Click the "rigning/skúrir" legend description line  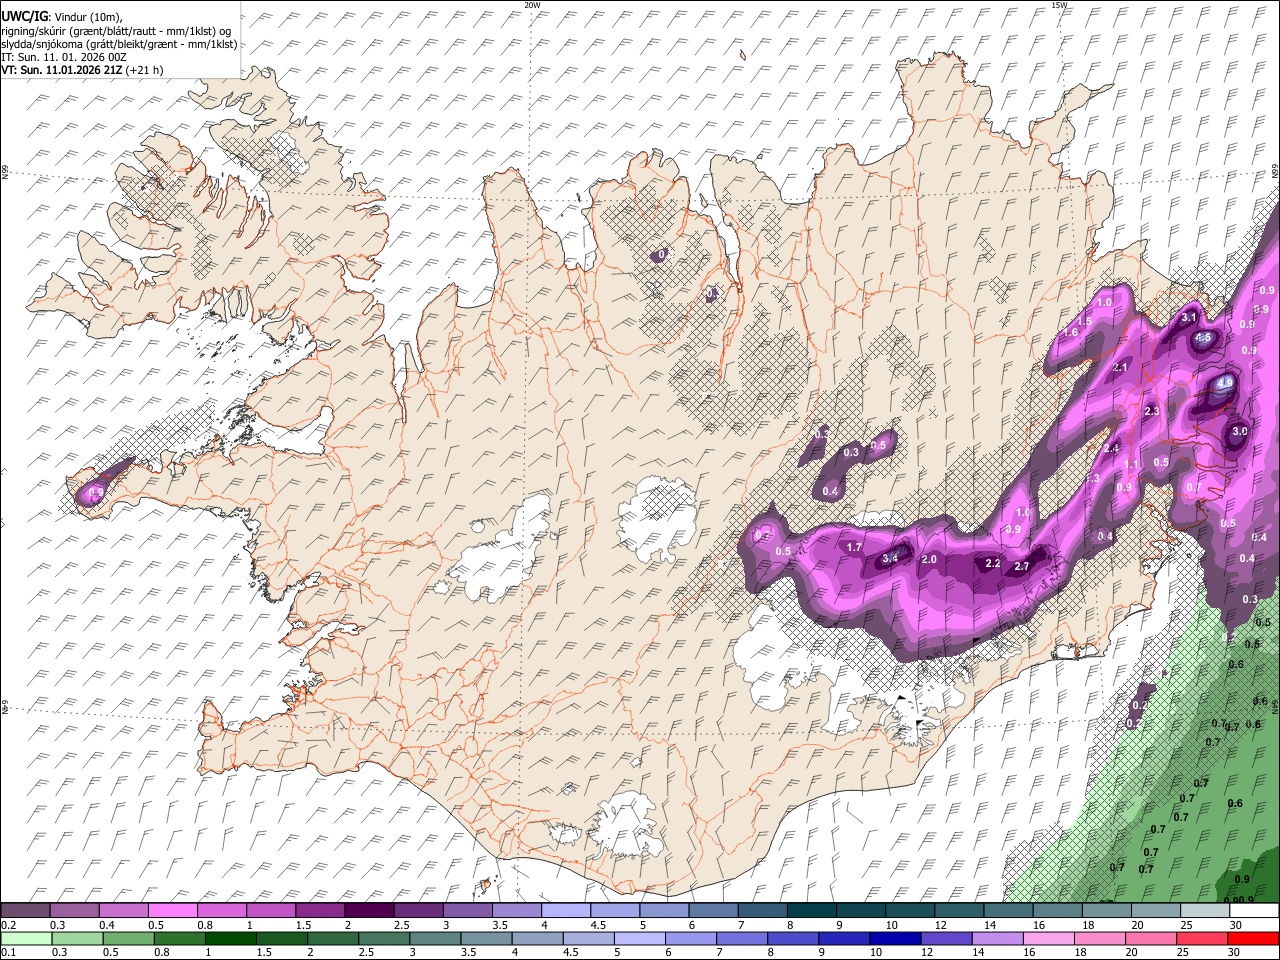point(115,30)
